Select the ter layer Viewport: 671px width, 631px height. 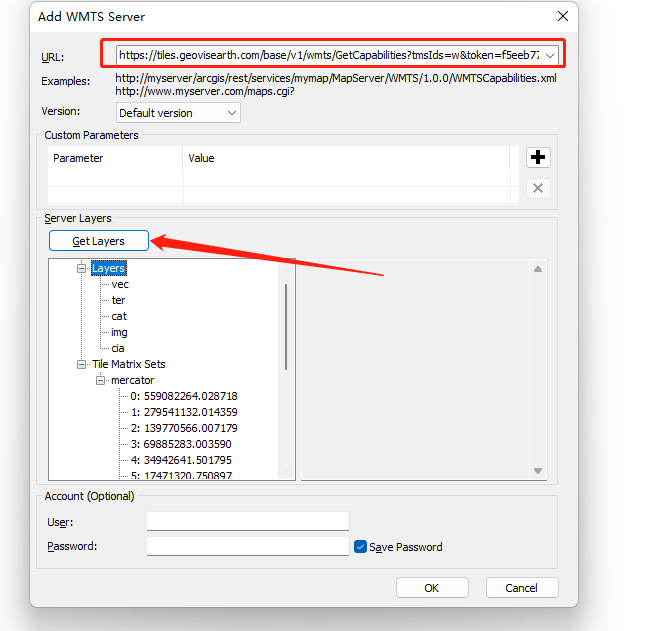[x=119, y=300]
